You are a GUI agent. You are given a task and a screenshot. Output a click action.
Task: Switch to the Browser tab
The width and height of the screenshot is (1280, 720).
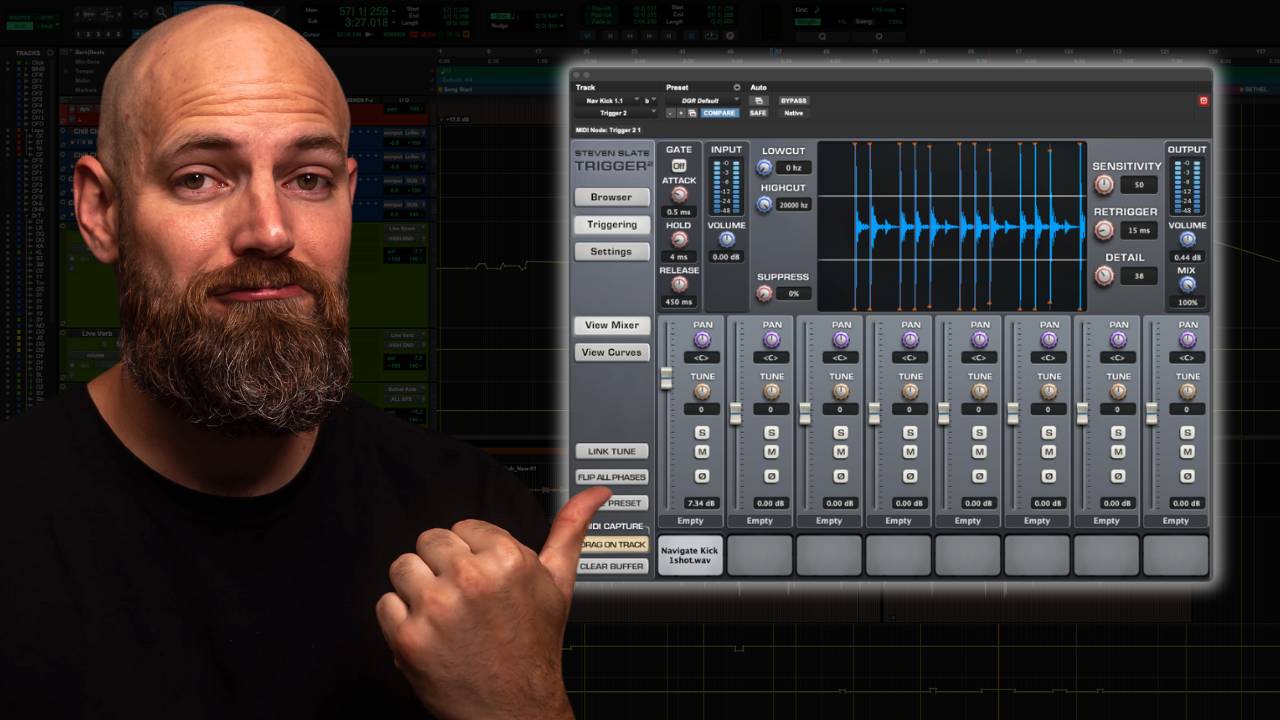[611, 197]
